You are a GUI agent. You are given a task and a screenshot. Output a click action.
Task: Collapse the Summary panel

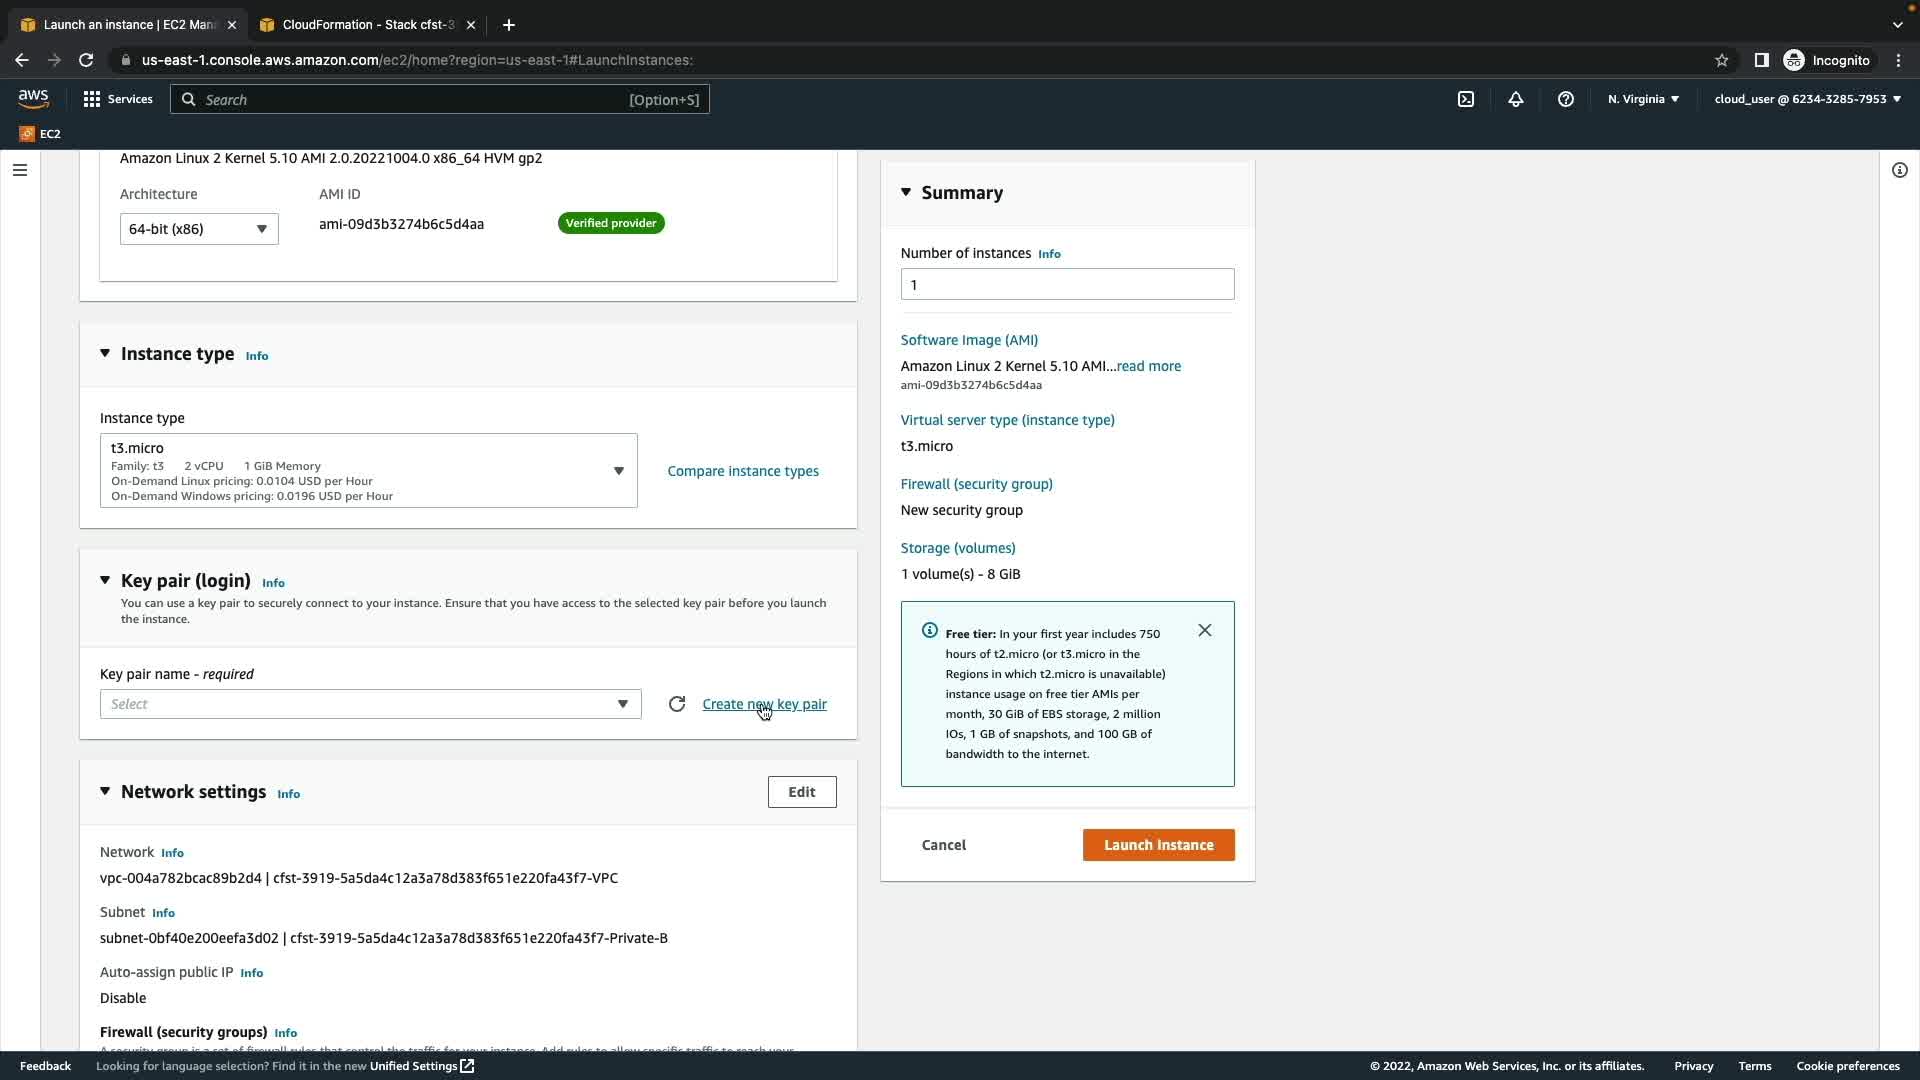906,192
